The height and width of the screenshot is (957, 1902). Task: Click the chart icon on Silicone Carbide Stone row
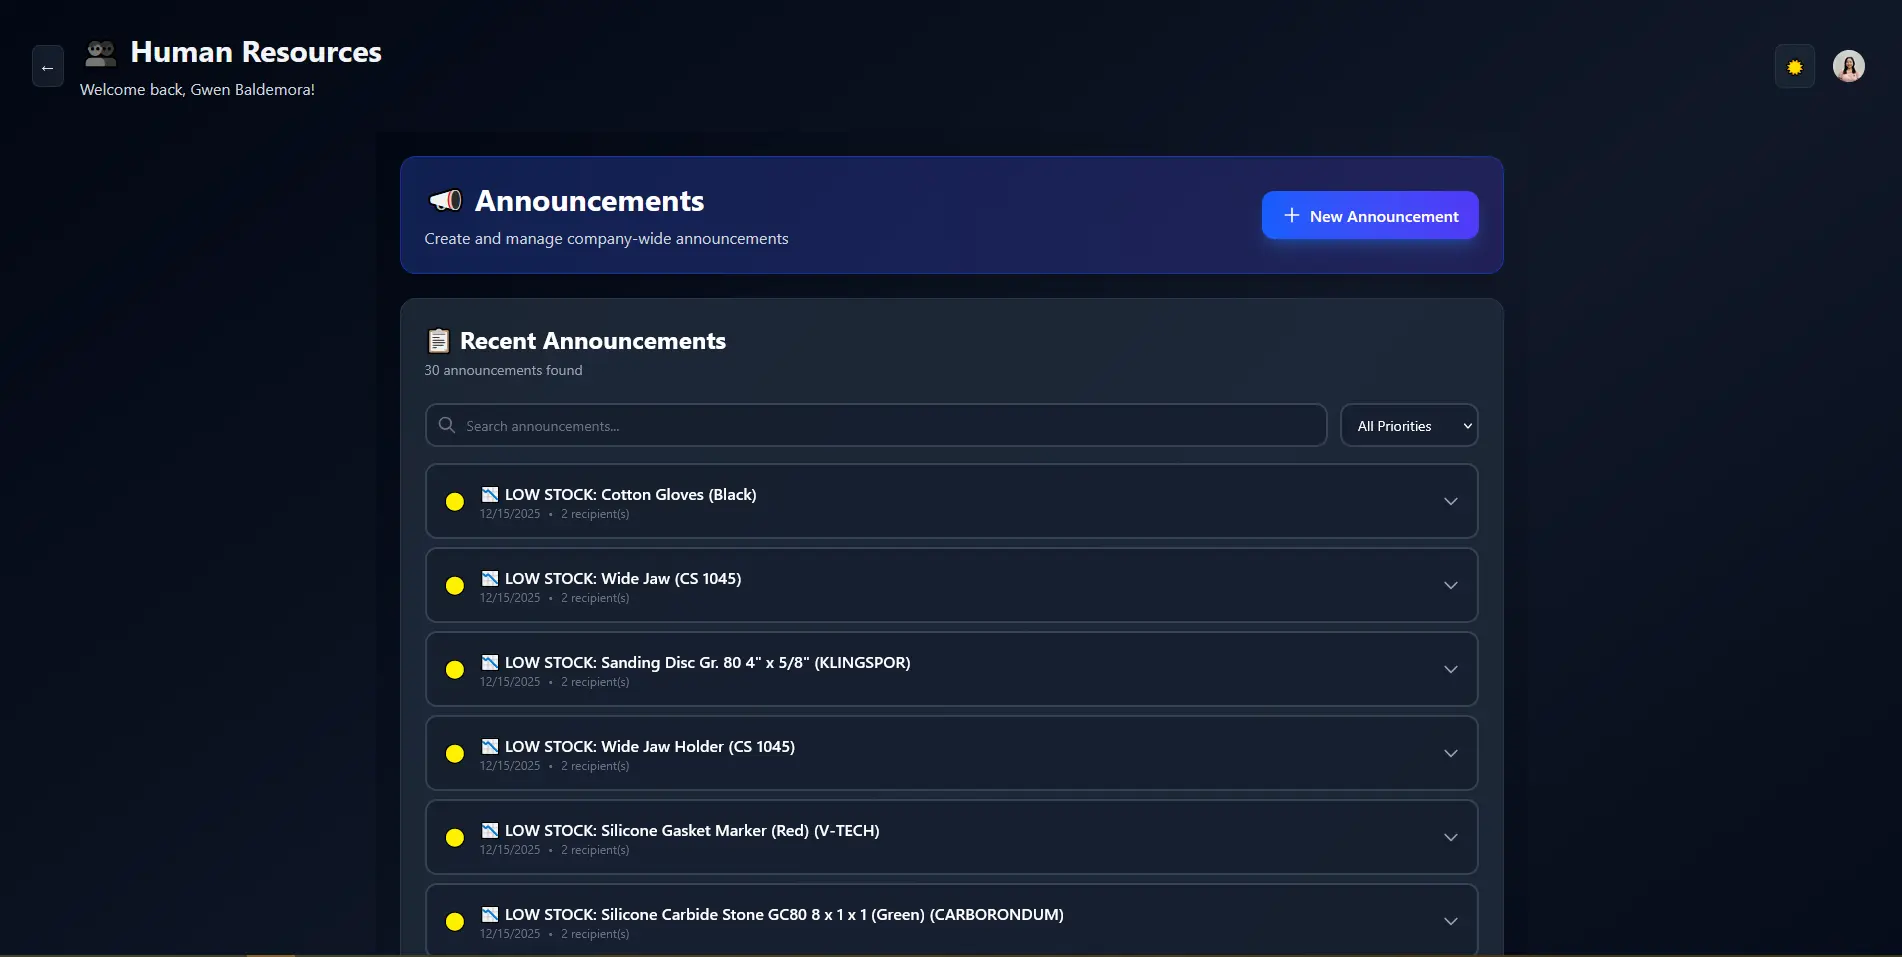pyautogui.click(x=489, y=914)
